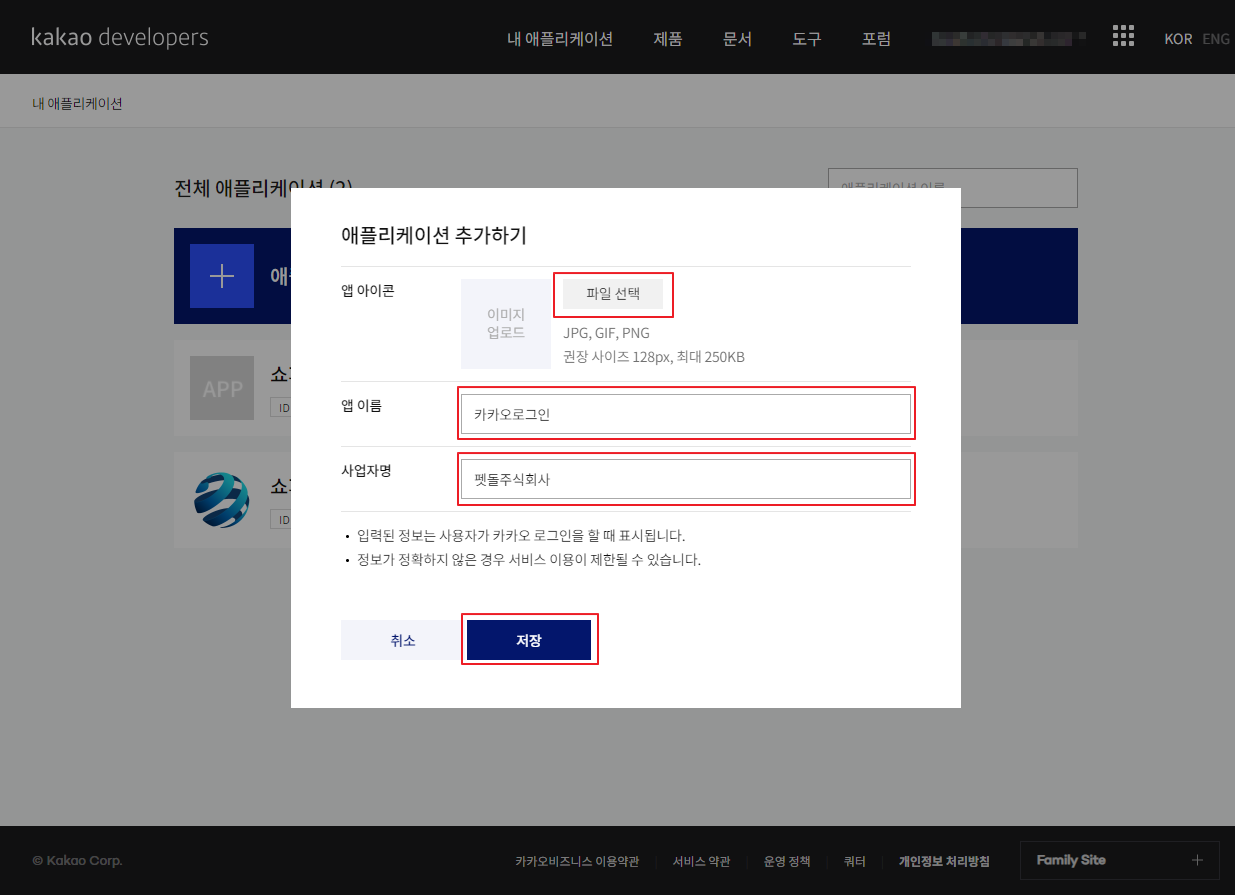Open the 도구 menu
Image resolution: width=1235 pixels, height=895 pixels.
coord(807,39)
